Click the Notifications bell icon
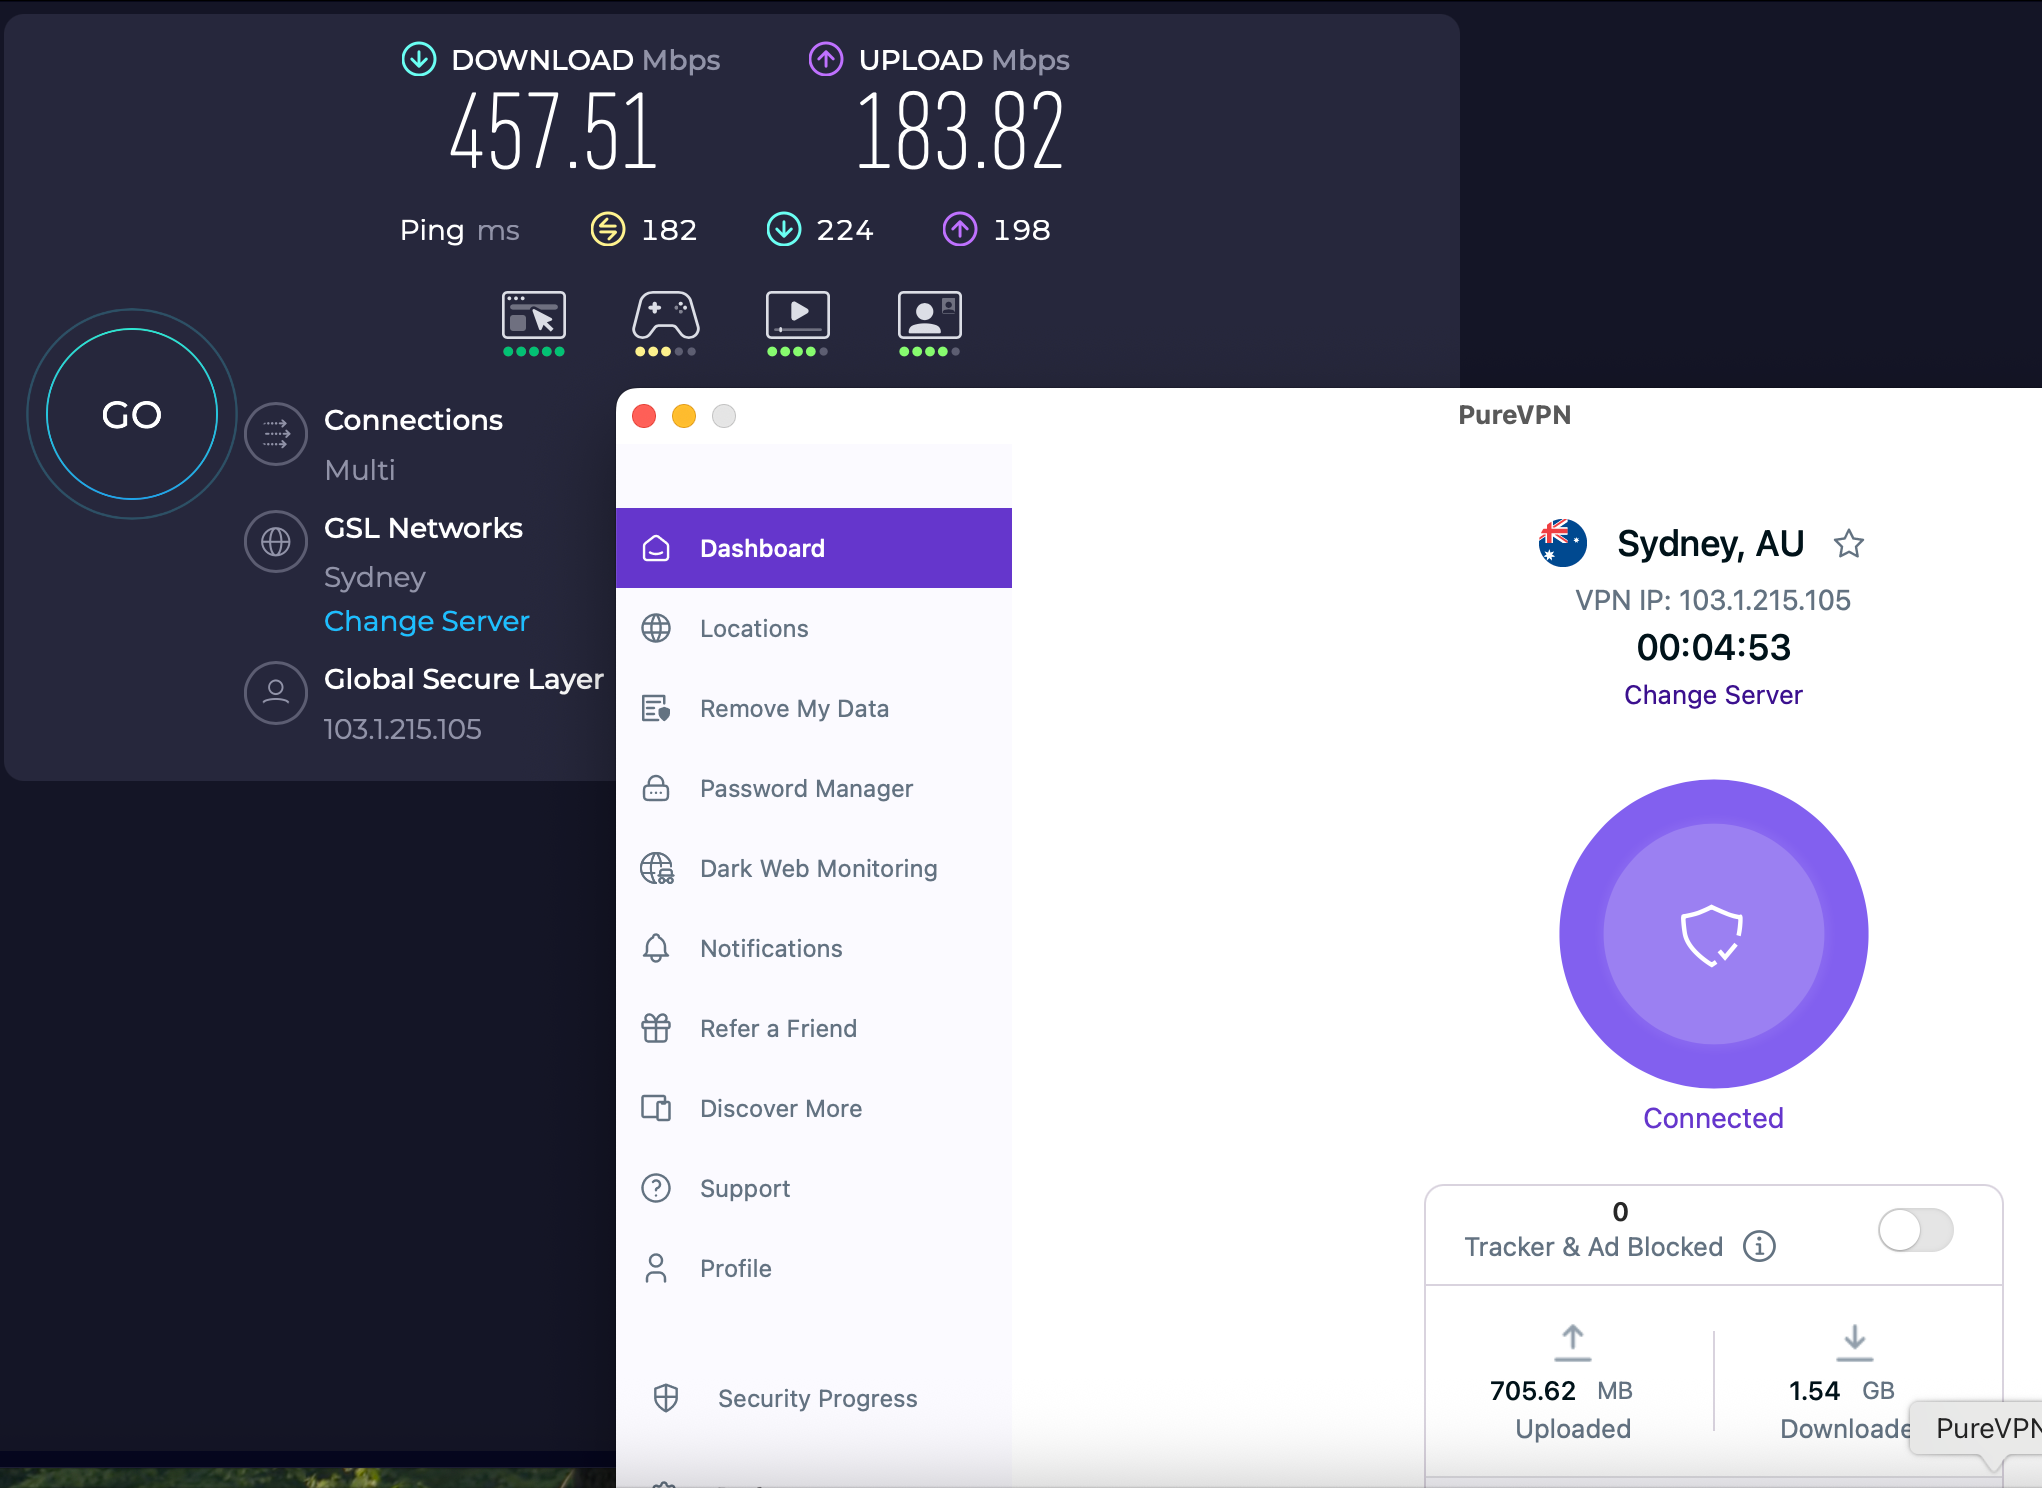The width and height of the screenshot is (2042, 1488). click(x=656, y=948)
